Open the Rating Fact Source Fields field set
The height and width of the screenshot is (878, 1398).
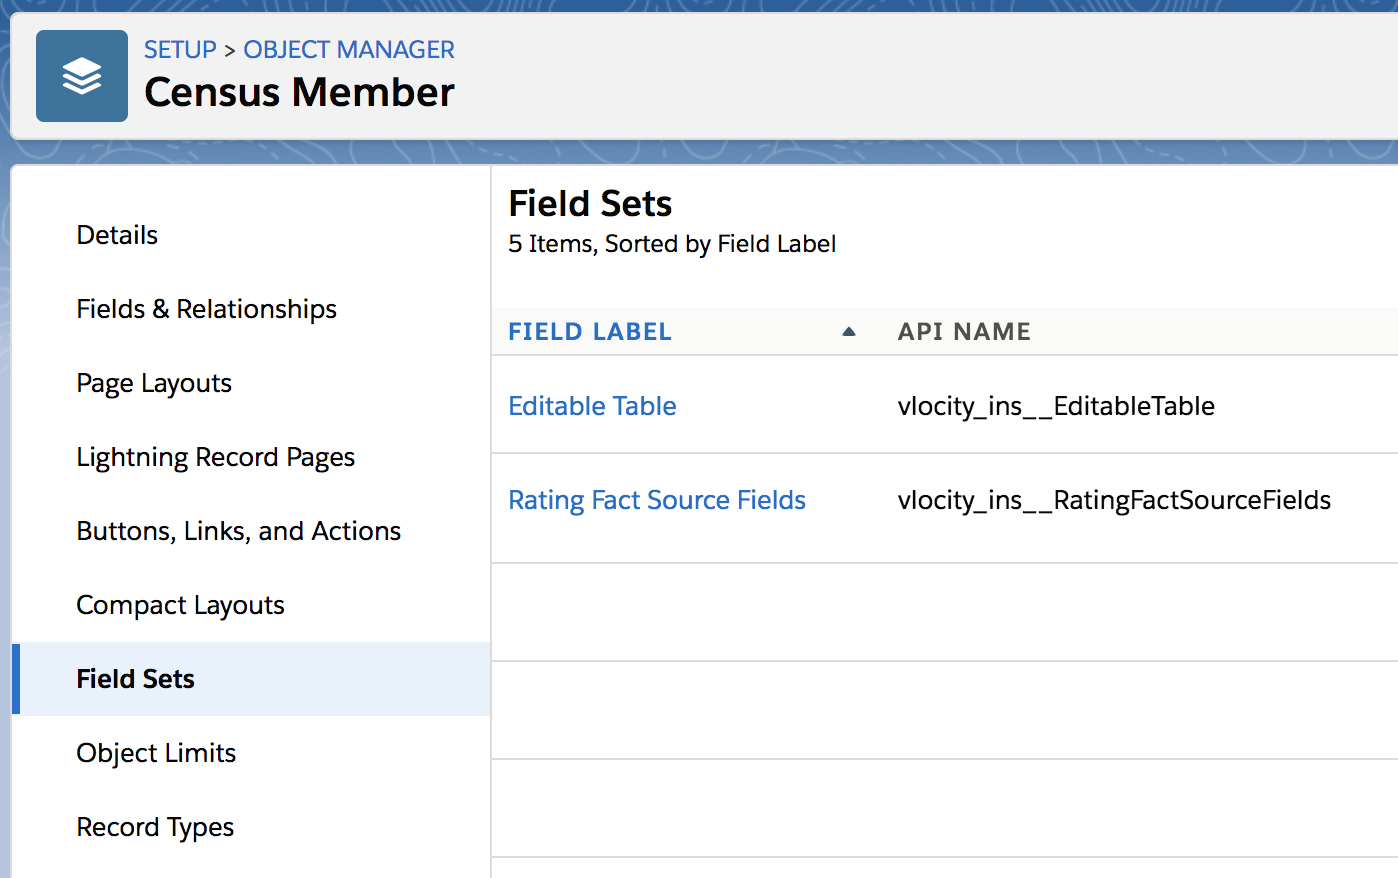pos(657,499)
